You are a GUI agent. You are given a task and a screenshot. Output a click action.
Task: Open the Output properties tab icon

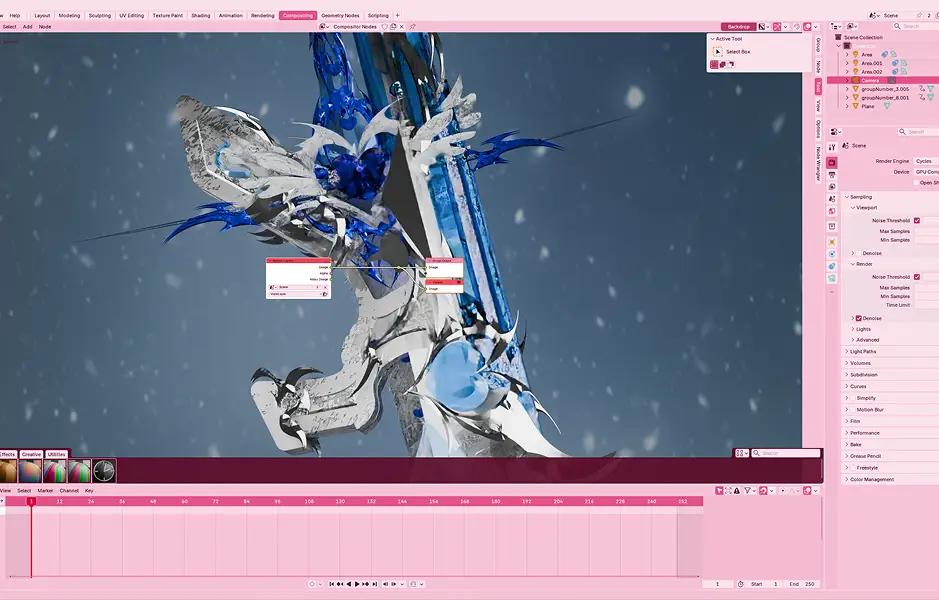832,175
